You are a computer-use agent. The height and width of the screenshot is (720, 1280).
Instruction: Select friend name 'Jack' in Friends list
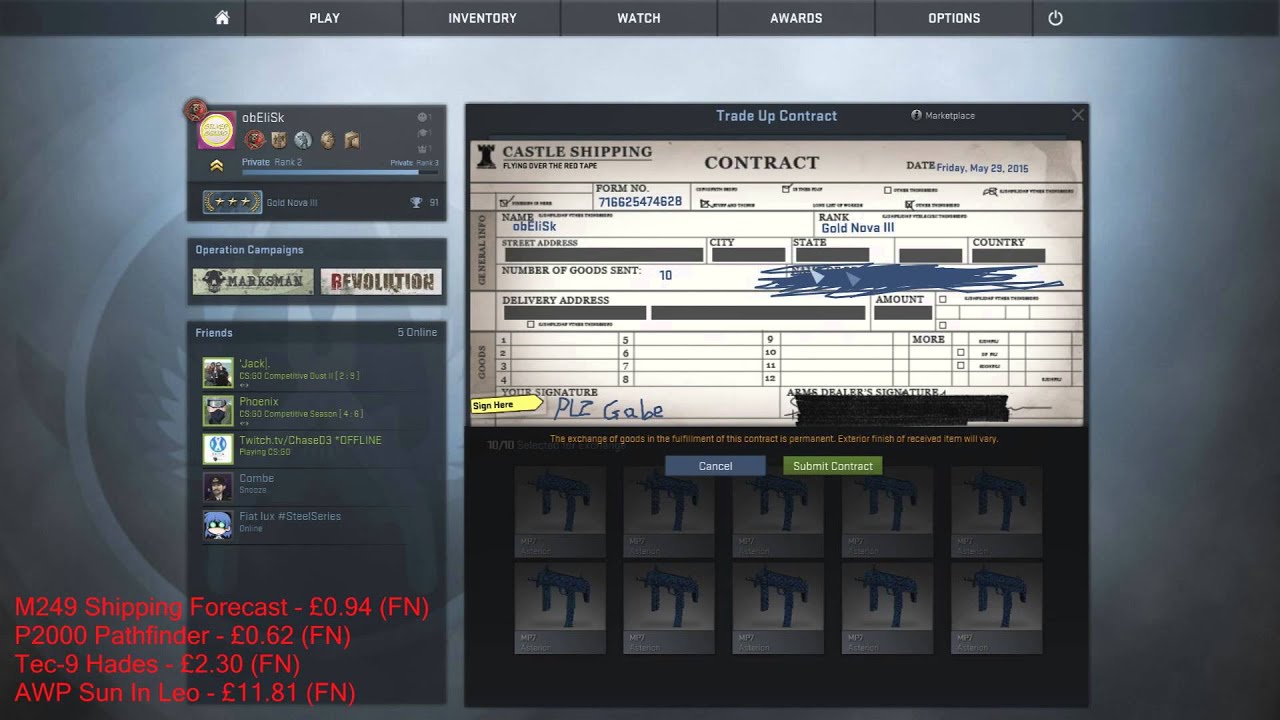[x=254, y=364]
